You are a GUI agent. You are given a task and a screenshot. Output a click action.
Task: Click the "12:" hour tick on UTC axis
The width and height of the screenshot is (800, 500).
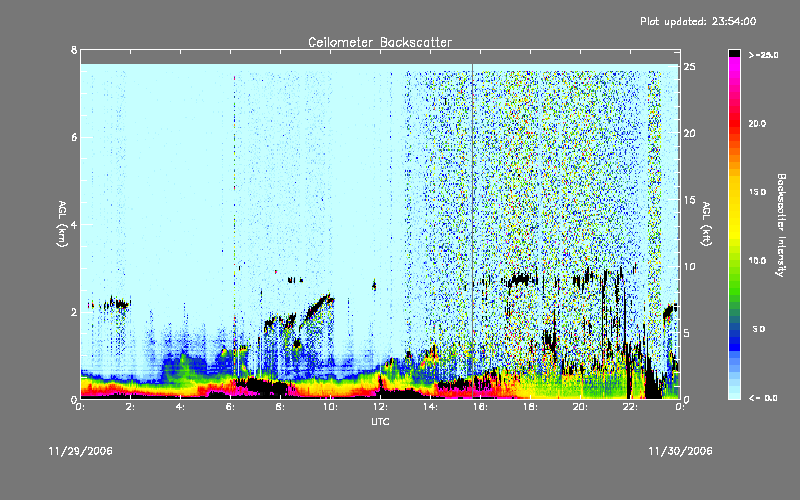click(x=380, y=407)
